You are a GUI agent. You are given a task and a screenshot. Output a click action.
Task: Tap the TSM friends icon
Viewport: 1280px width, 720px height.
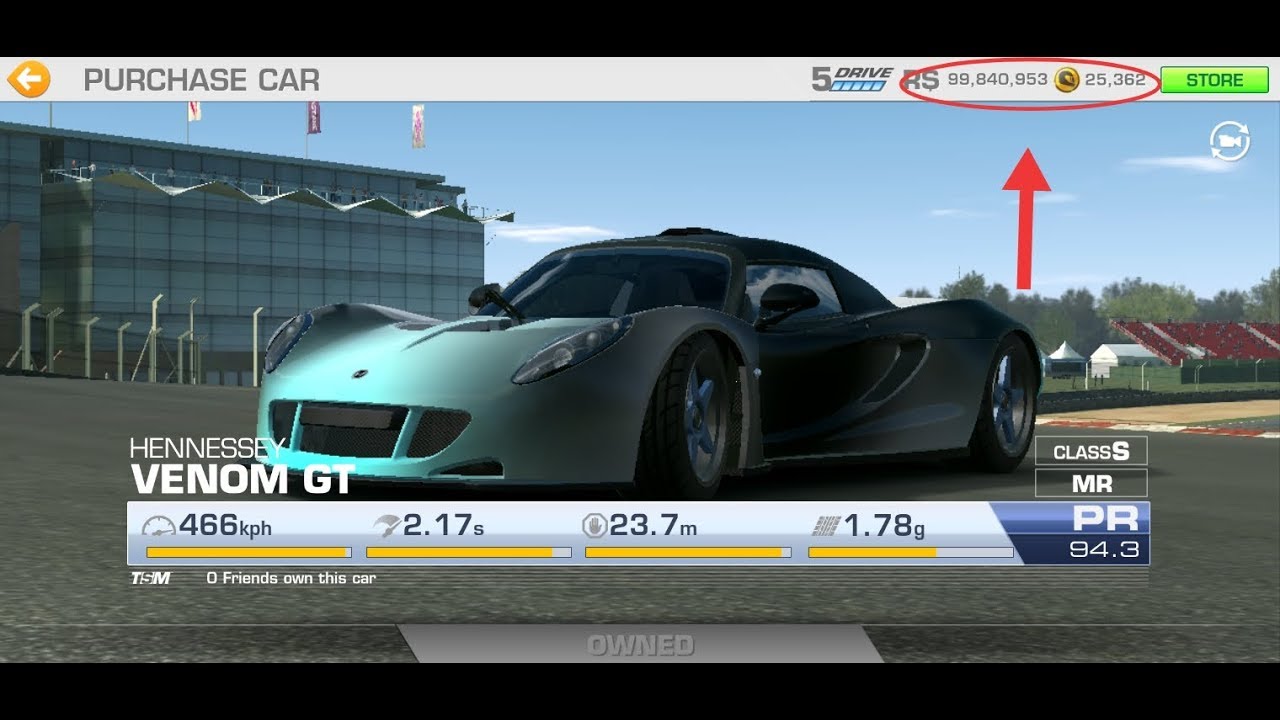point(150,578)
